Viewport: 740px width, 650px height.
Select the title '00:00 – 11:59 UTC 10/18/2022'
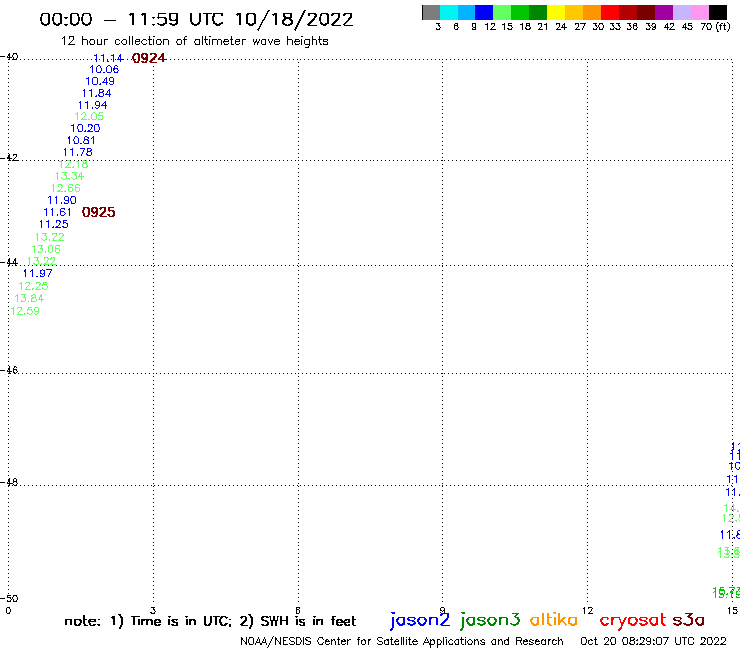[196, 19]
